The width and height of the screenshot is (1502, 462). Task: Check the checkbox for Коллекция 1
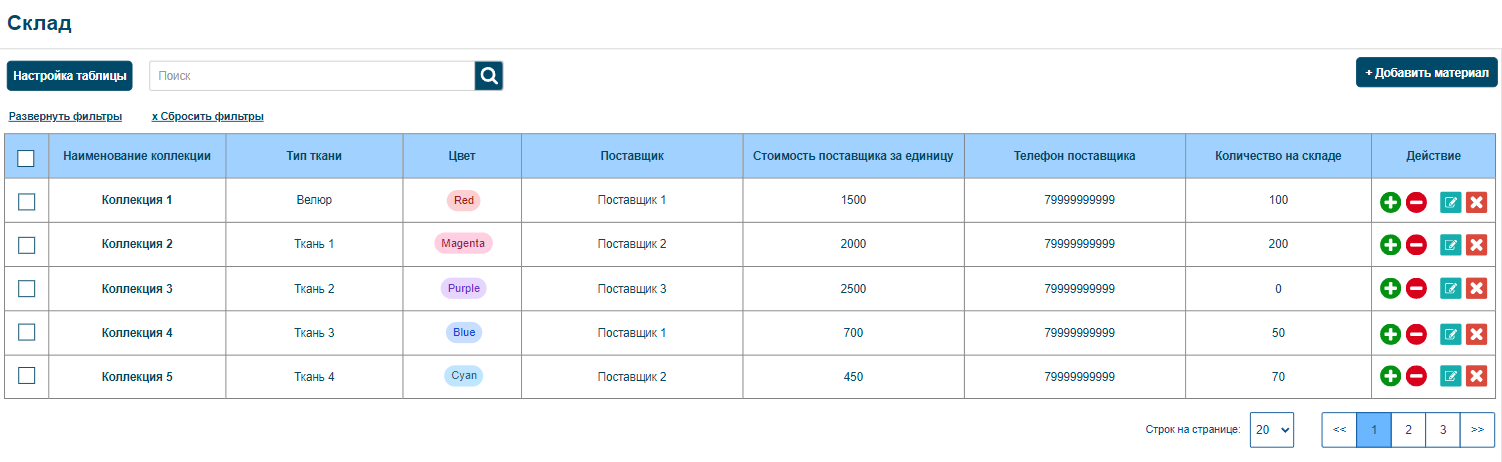26,201
